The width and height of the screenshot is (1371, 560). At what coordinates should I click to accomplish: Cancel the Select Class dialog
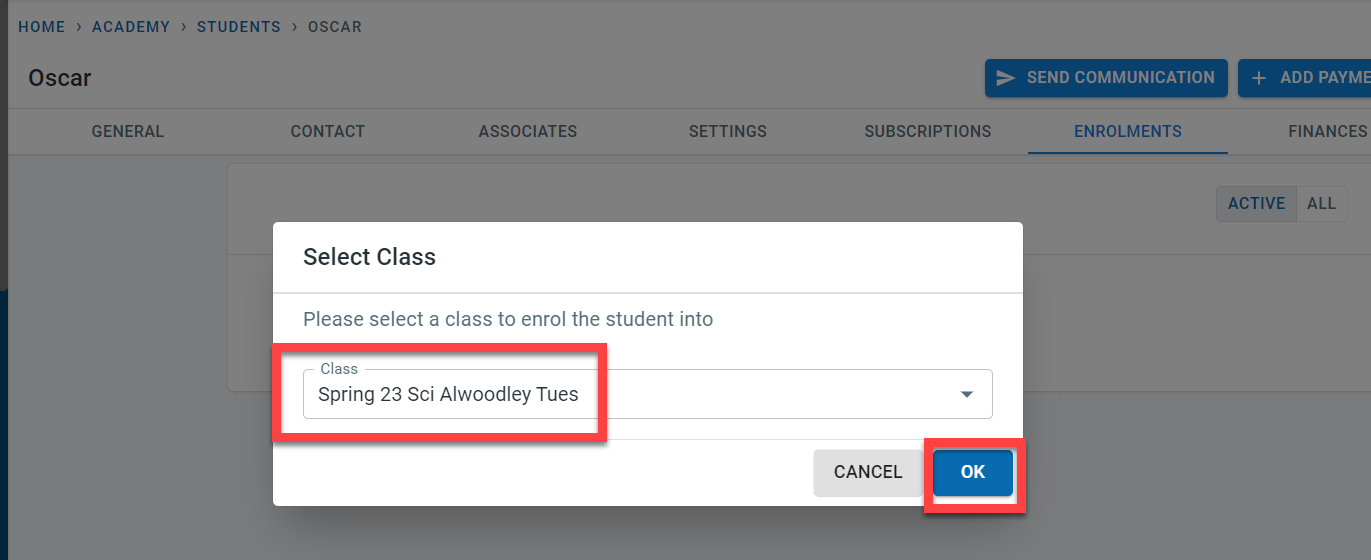pos(868,472)
